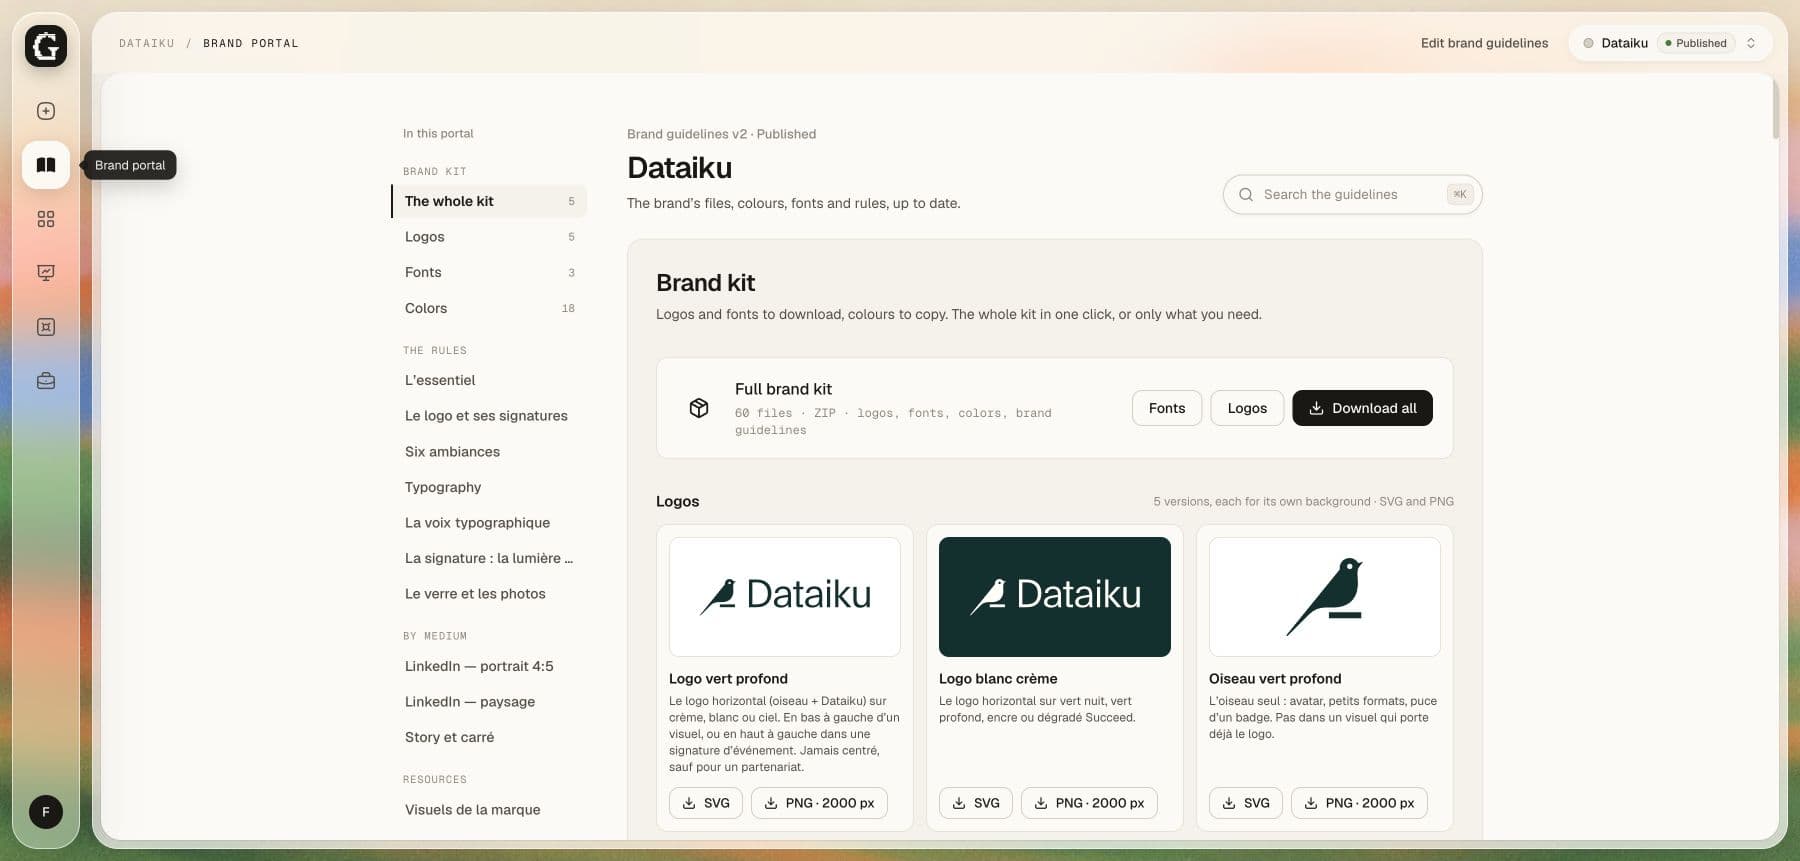Open the user avatar F
Screen dimensions: 1800x861
(x=46, y=812)
